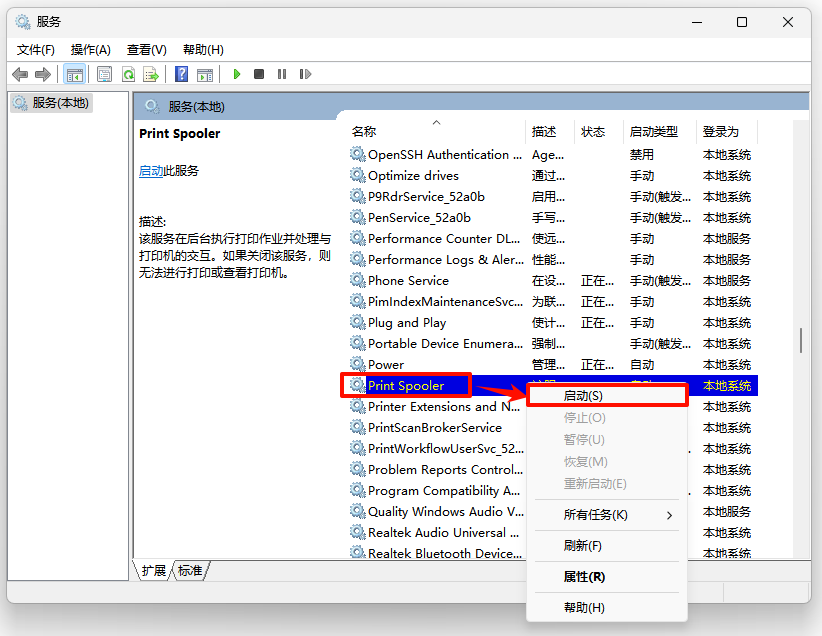Toggle the show/hide console tree icon
Screen dimensions: 822x636
tap(74, 74)
